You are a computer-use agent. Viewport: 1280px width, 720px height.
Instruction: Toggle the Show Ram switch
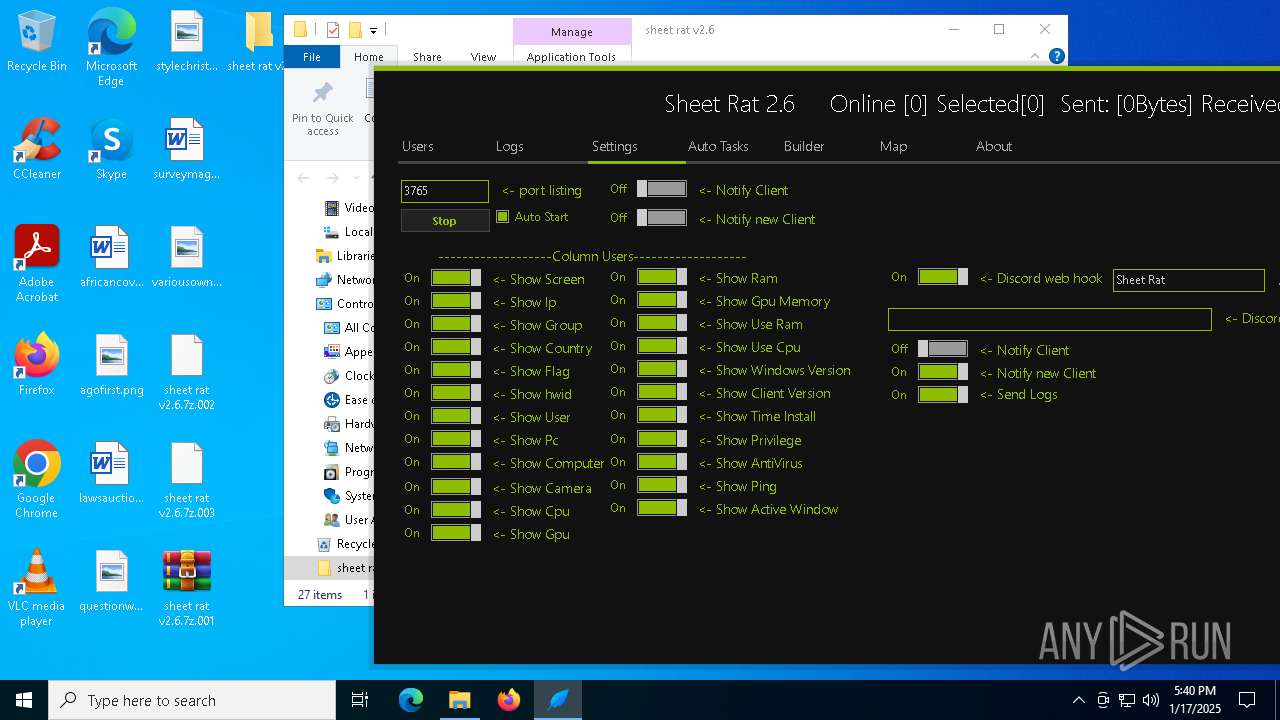[662, 277]
